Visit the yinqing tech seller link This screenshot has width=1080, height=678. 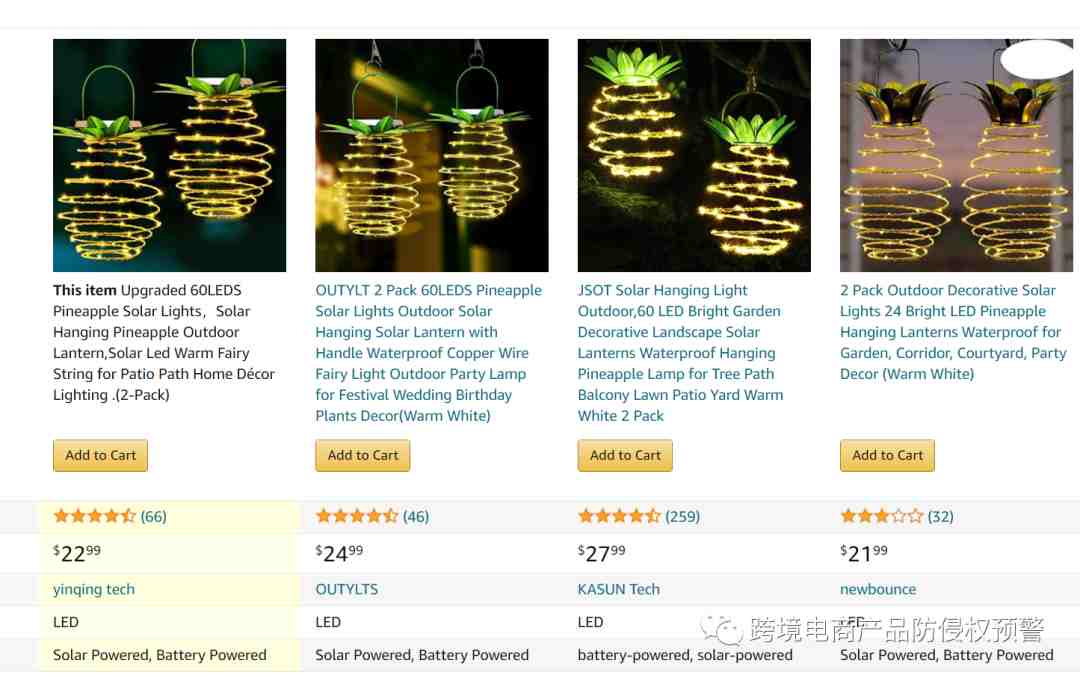point(94,589)
